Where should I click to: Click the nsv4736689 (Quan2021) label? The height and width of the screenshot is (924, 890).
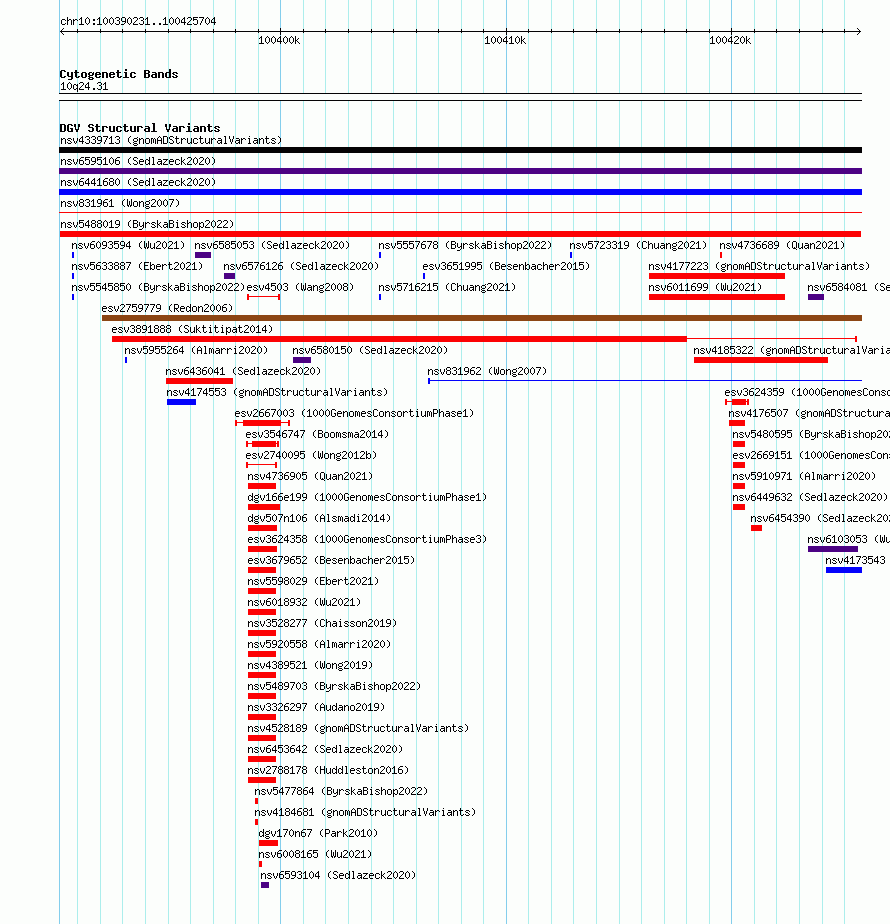782,245
